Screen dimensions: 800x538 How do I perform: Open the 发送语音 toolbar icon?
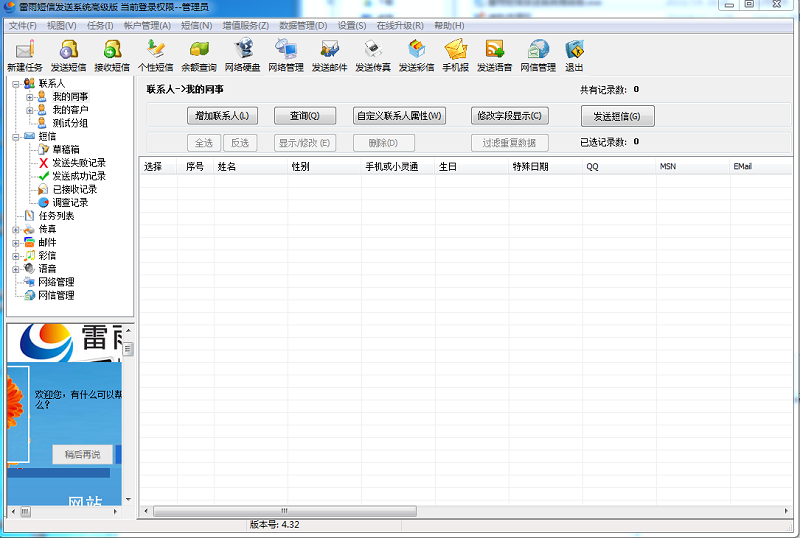[494, 55]
